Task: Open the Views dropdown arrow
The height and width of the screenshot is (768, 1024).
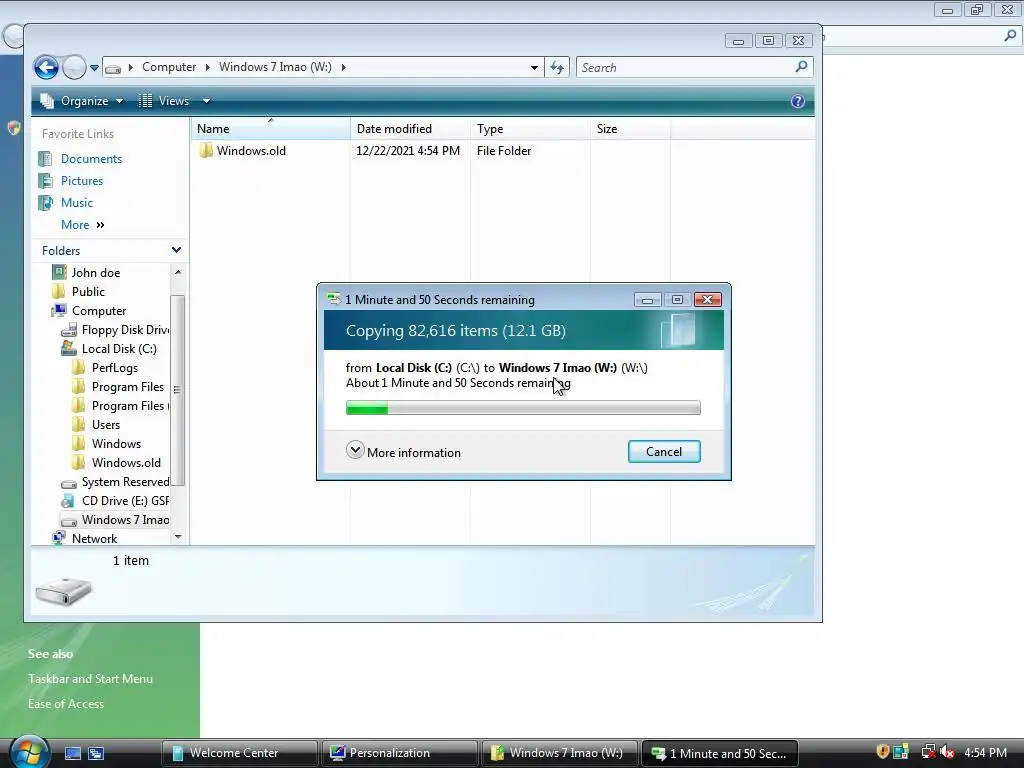Action: coord(206,101)
